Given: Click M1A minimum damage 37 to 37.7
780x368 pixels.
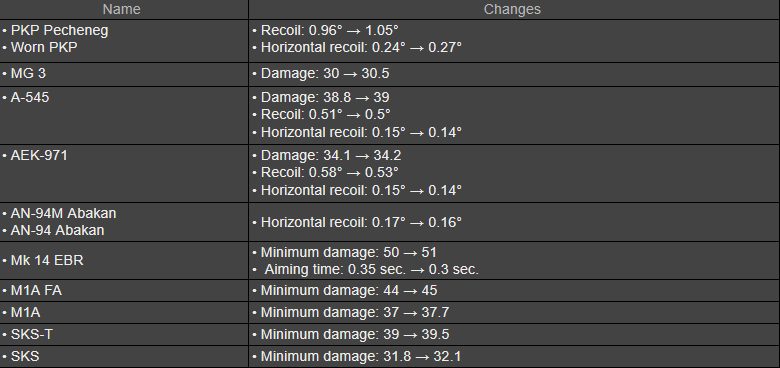Looking at the screenshot, I should coord(355,313).
